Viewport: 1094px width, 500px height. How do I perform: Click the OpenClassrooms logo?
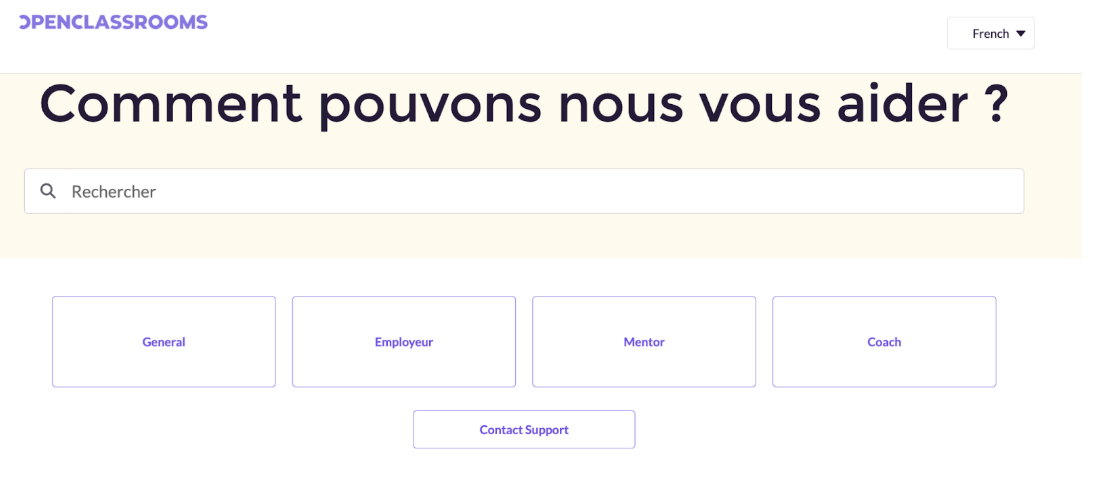(113, 22)
